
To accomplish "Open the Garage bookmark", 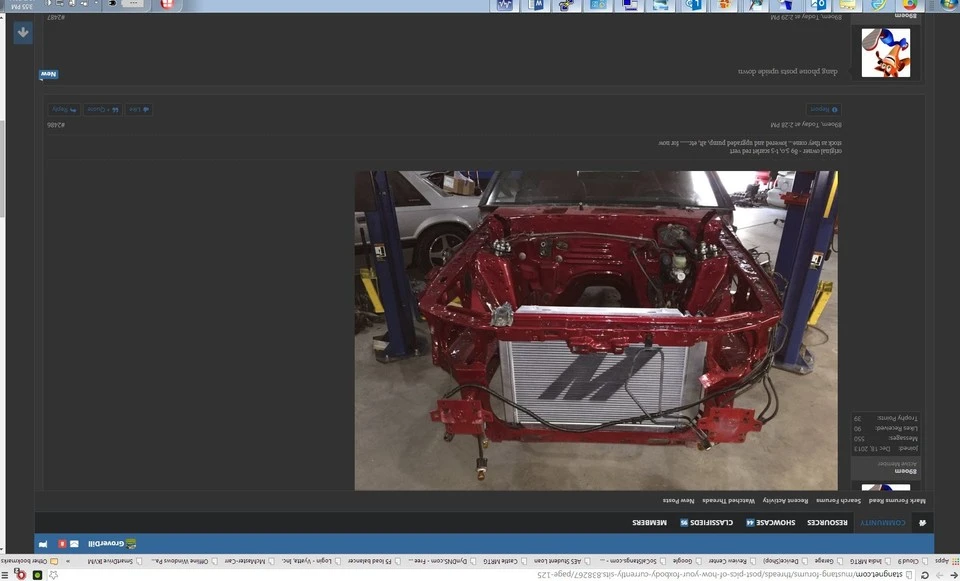I will (x=831, y=561).
